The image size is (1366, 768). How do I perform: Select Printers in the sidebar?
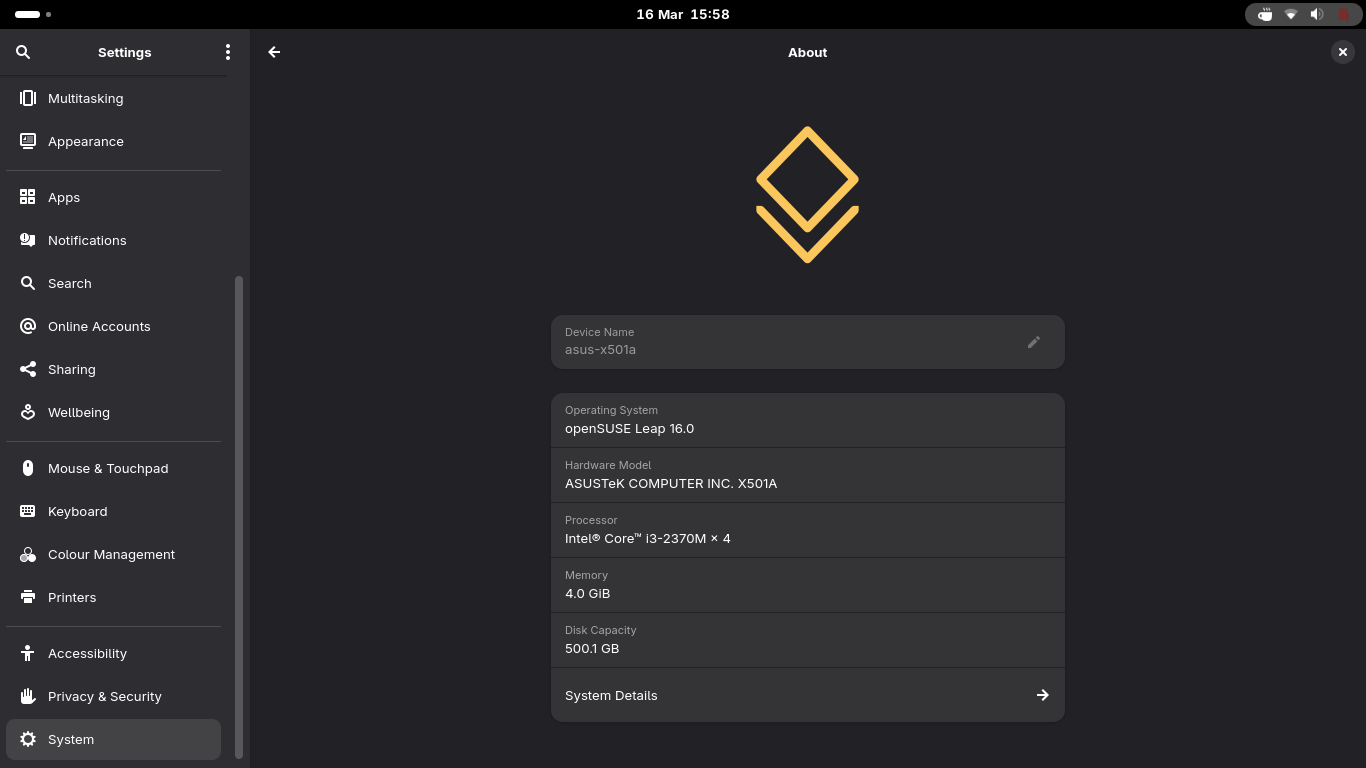click(x=72, y=597)
